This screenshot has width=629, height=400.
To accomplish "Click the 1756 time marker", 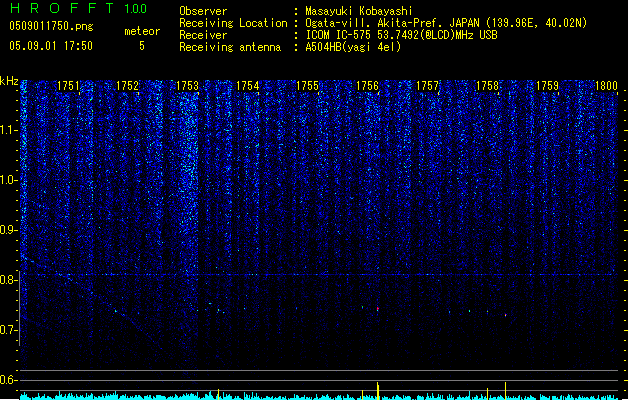I will click(367, 86).
